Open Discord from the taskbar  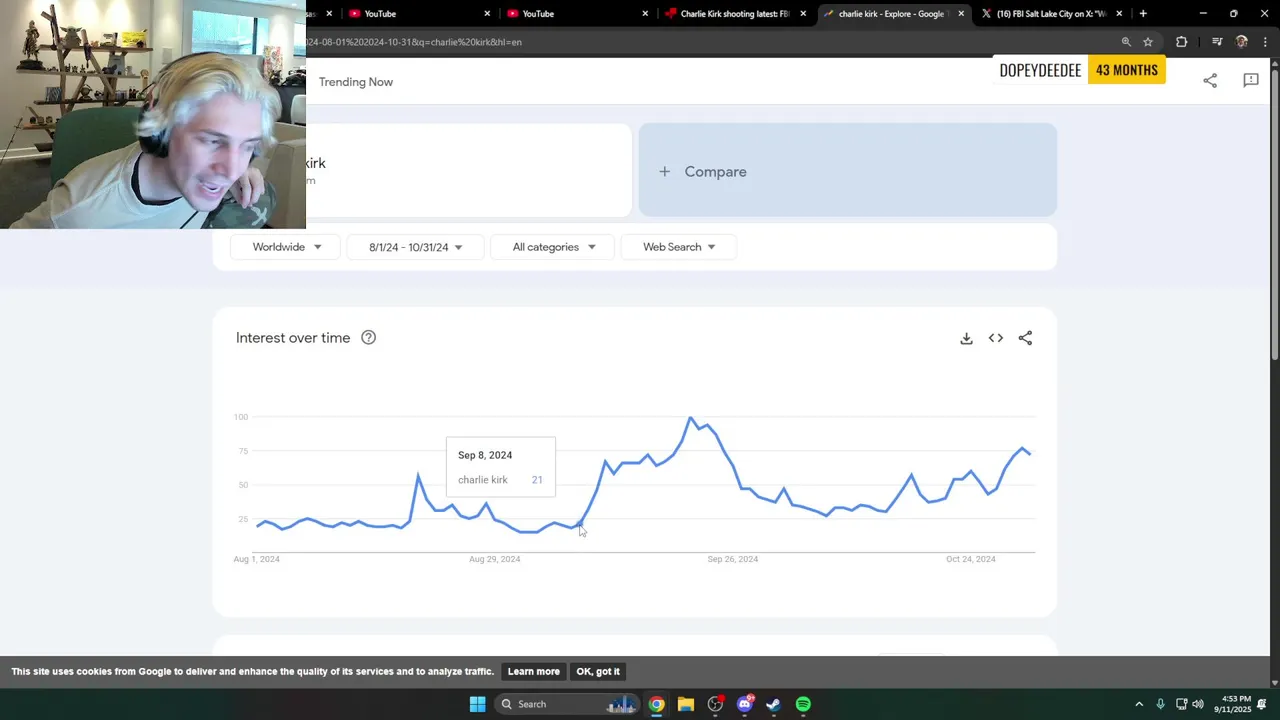click(745, 704)
